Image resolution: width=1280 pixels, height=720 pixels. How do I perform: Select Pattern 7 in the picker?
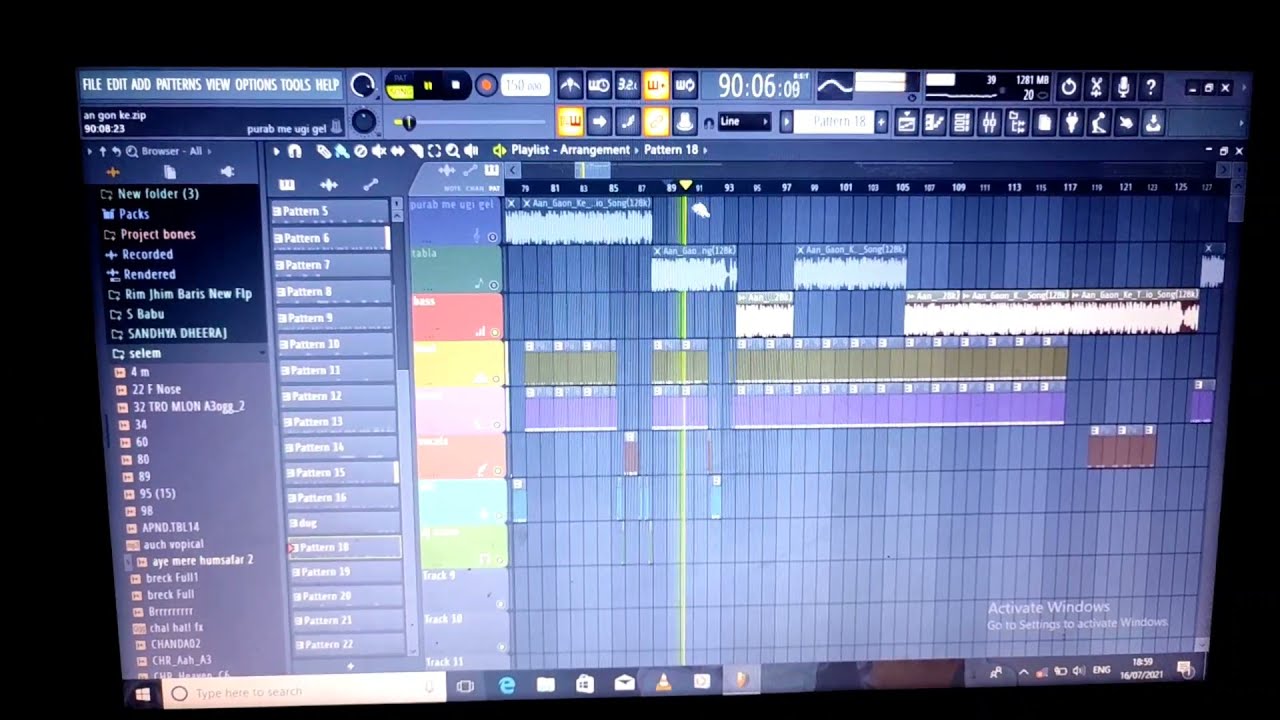click(331, 265)
